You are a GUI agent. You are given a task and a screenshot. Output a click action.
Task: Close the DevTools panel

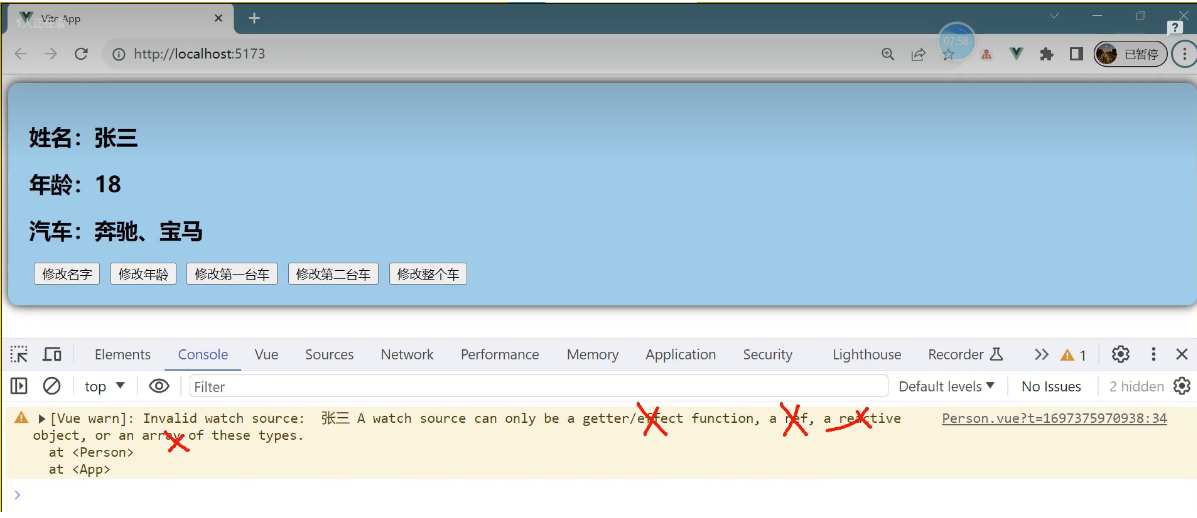click(1182, 354)
